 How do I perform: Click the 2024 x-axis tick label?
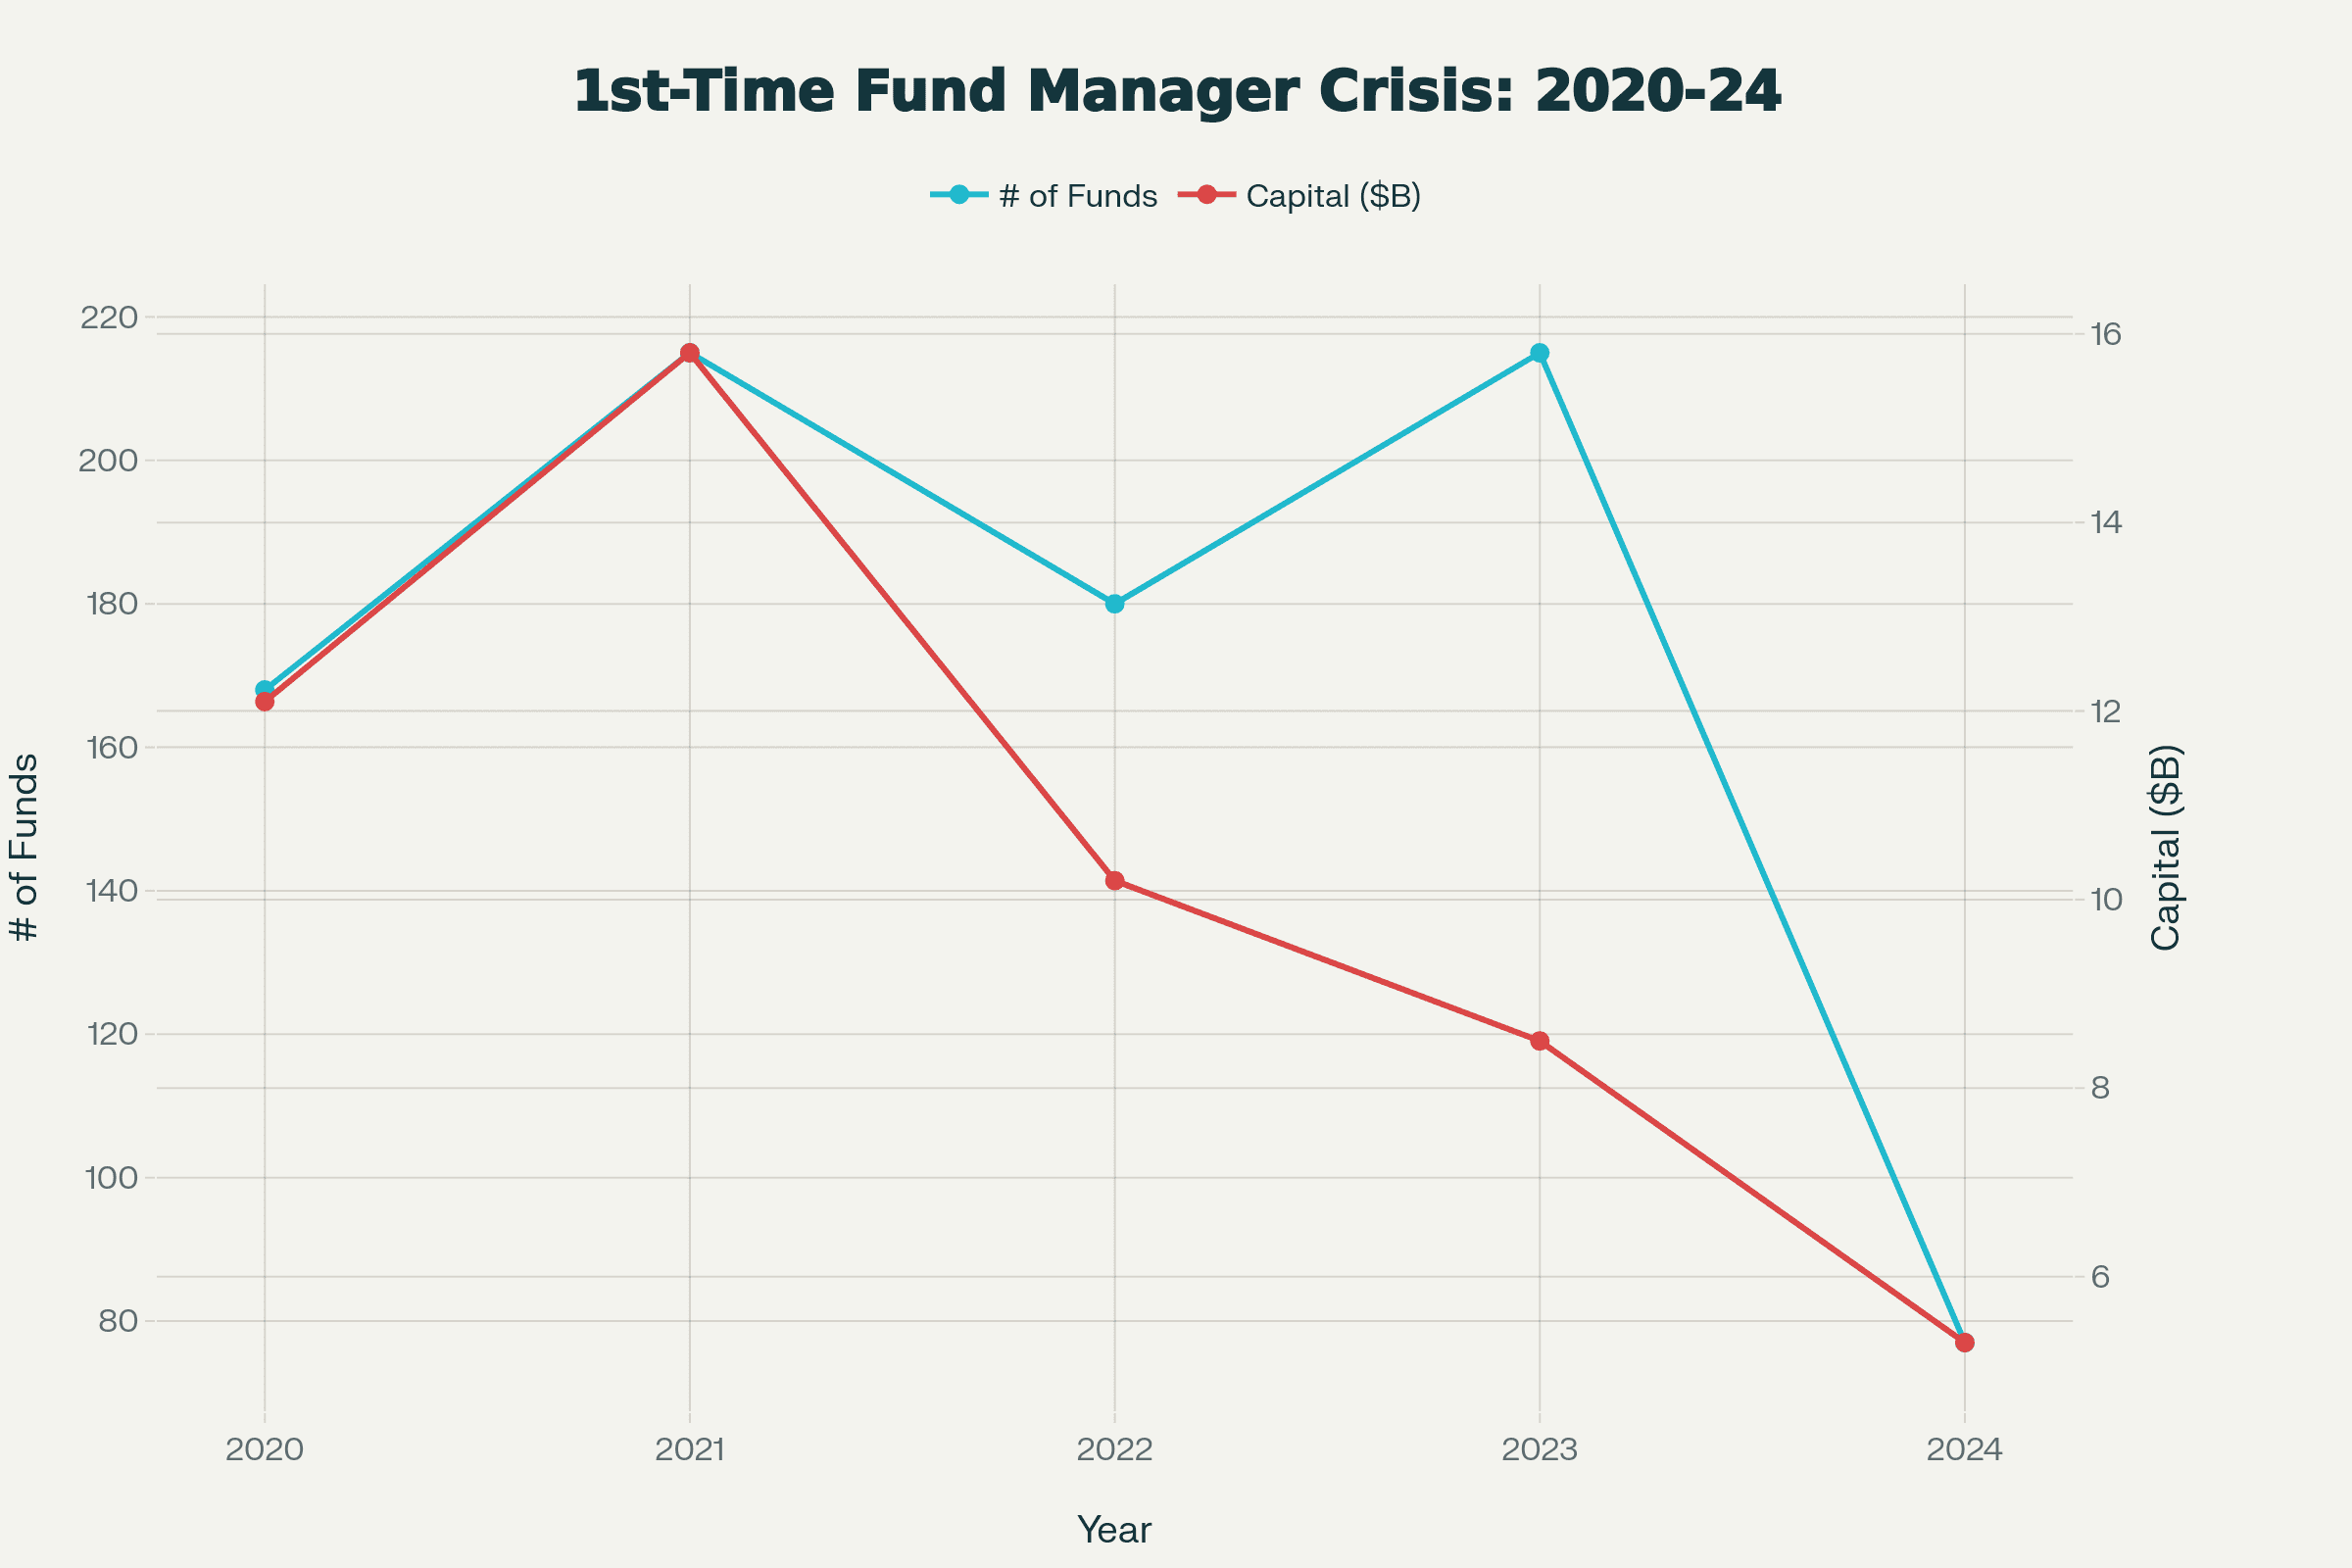pyautogui.click(x=1965, y=1450)
